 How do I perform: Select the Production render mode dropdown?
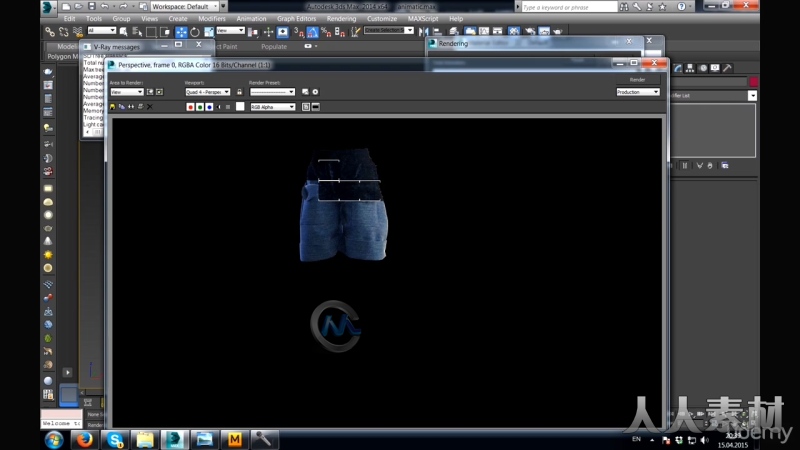[638, 92]
